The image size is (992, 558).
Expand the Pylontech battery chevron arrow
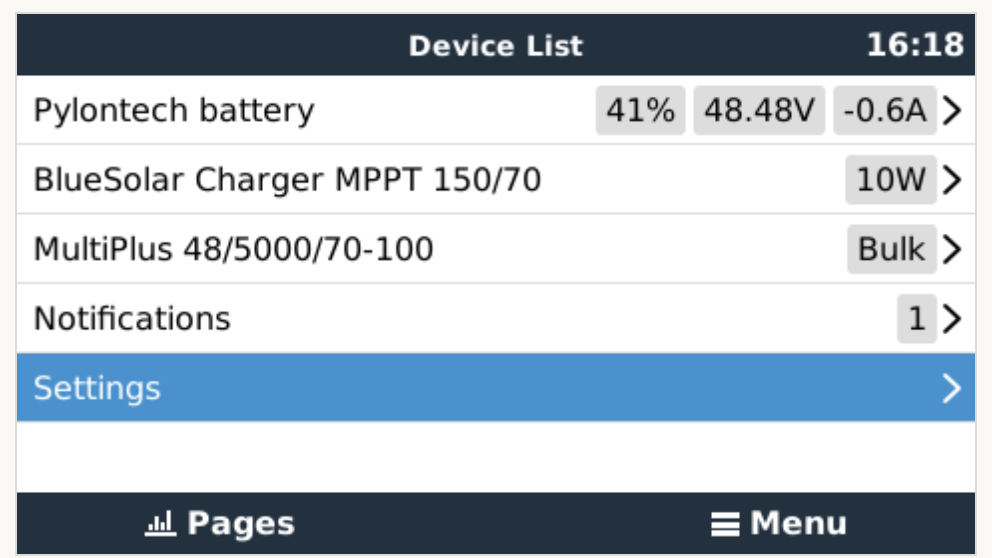tap(952, 110)
